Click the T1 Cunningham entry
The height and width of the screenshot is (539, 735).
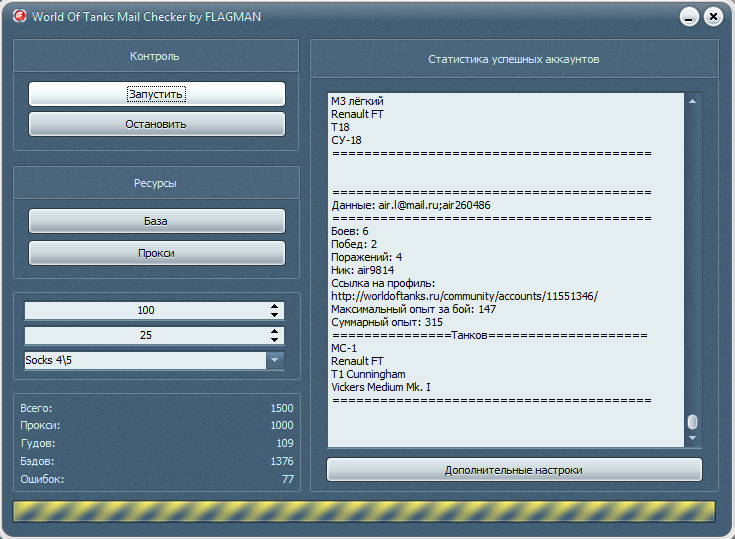(368, 374)
